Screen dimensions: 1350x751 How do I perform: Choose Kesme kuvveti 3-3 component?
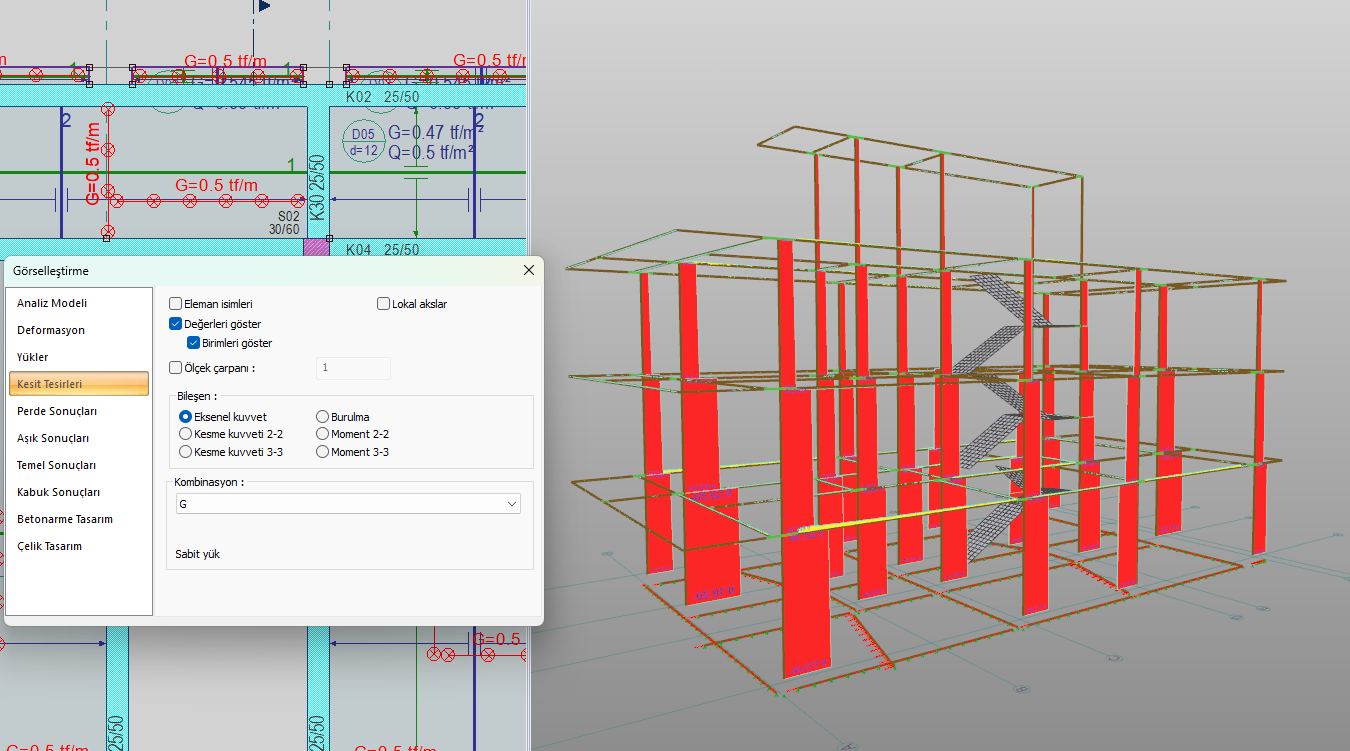coord(185,452)
